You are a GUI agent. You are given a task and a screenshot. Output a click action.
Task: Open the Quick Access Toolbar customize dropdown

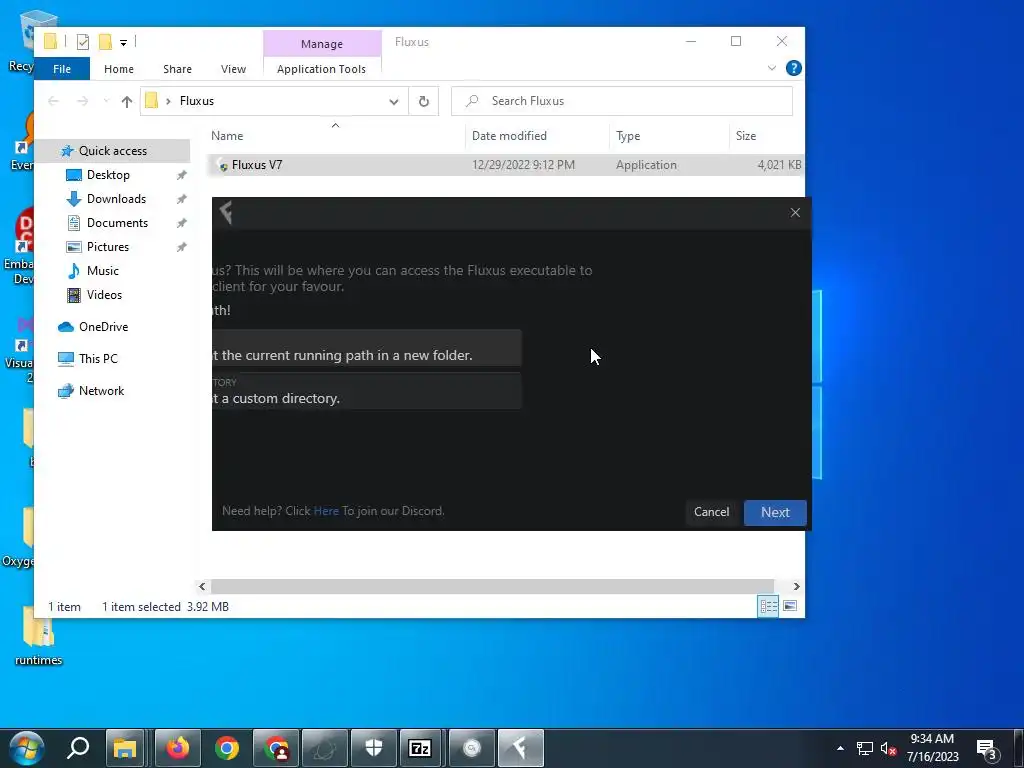[x=123, y=42]
